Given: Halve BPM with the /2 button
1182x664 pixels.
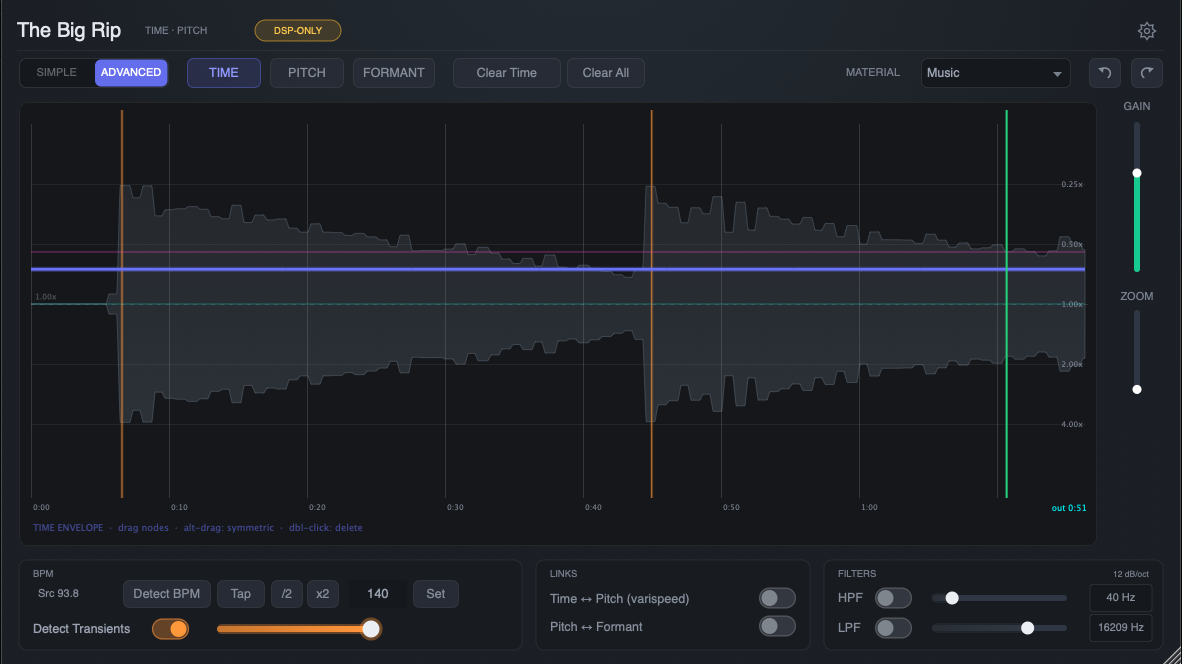Looking at the screenshot, I should click(x=286, y=594).
